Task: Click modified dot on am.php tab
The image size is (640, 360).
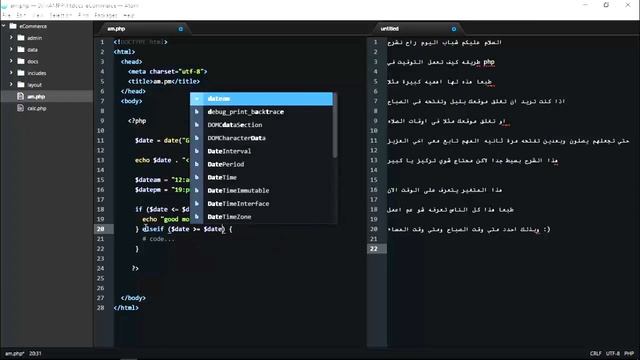Action: tap(180, 29)
